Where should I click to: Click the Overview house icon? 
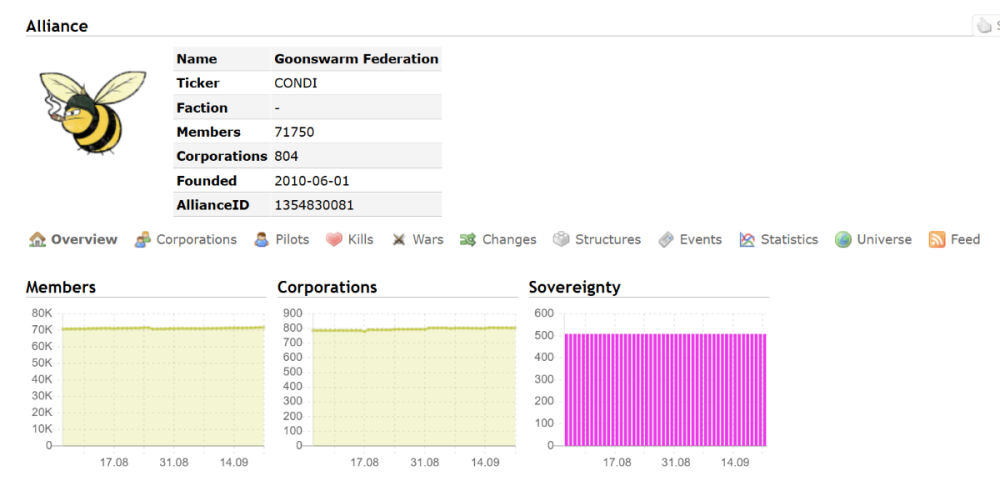click(x=38, y=240)
